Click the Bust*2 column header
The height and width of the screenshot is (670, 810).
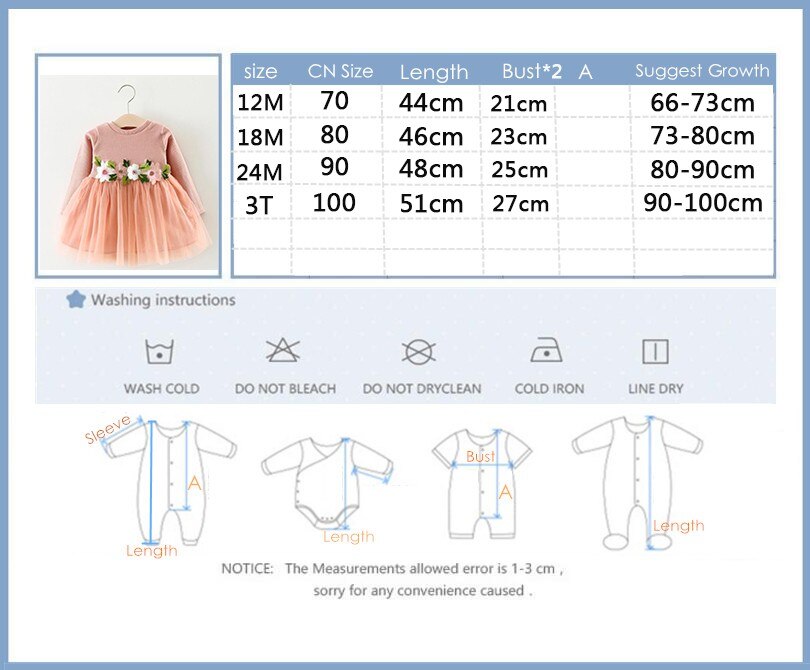pos(532,71)
